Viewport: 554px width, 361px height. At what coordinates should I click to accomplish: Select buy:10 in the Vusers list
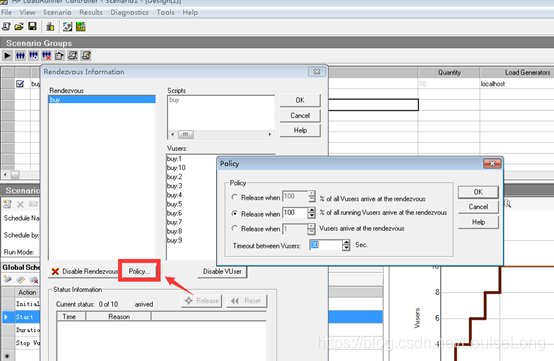click(x=176, y=168)
